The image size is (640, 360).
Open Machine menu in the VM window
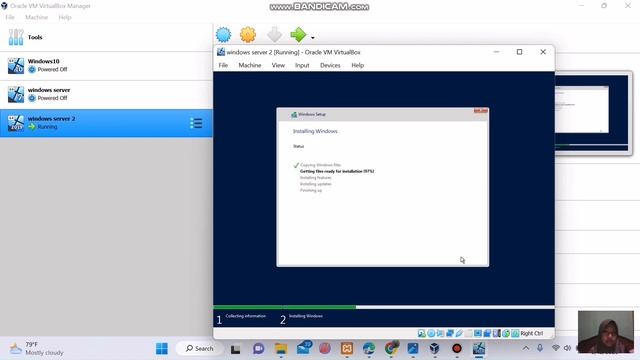click(x=250, y=65)
